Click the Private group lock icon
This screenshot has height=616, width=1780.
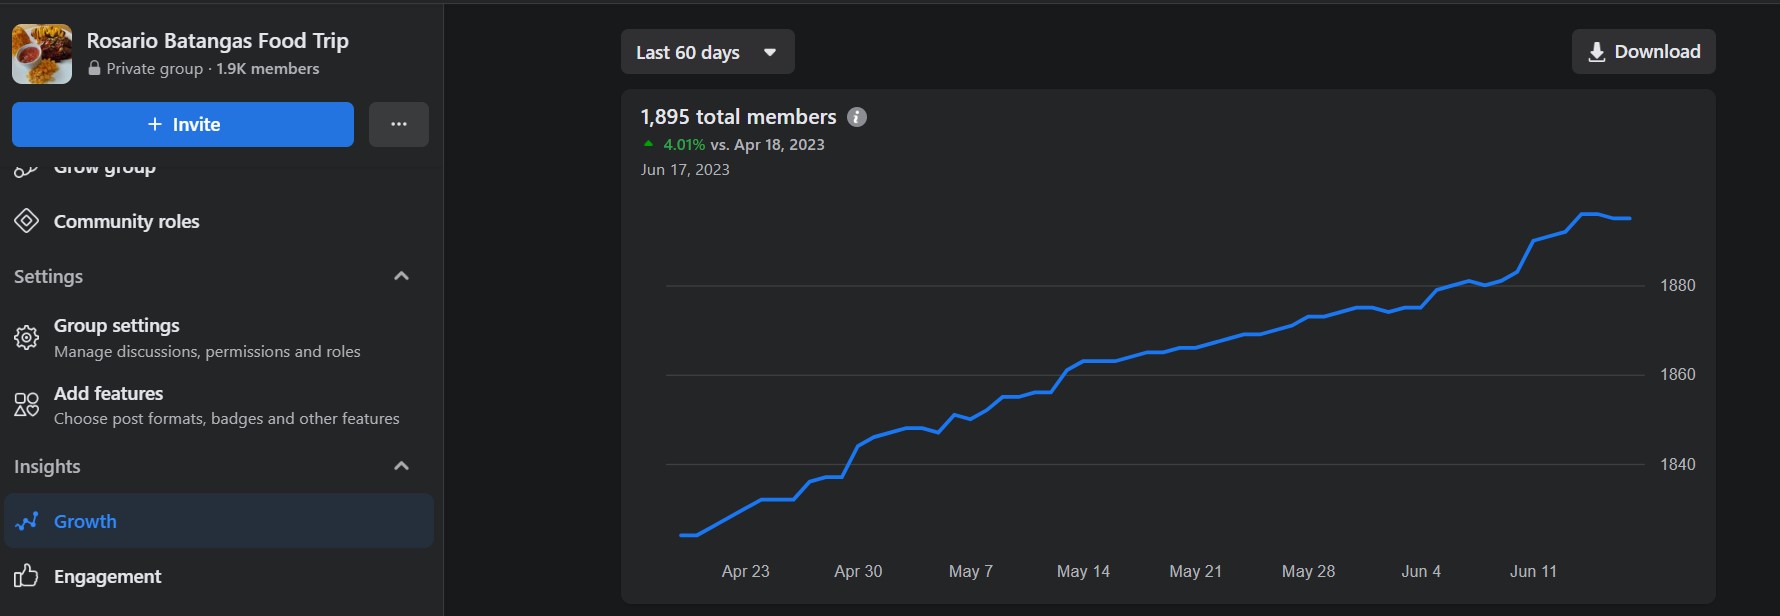tap(94, 69)
